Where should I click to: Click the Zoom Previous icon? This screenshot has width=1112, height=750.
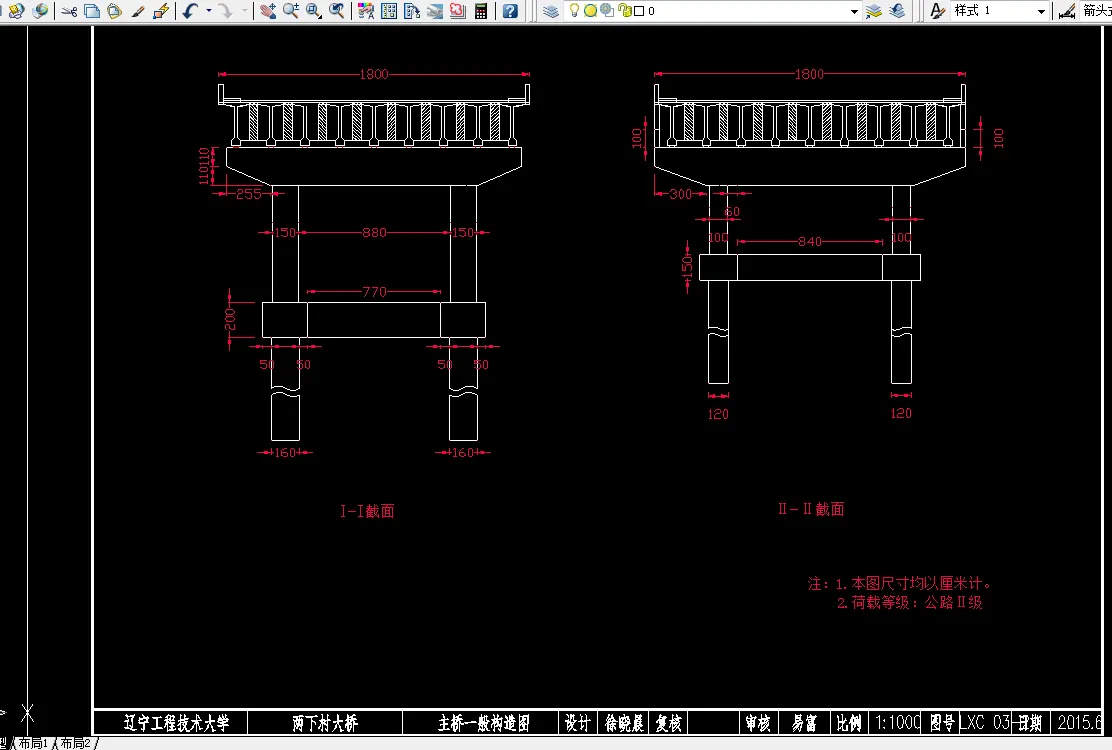tap(337, 11)
